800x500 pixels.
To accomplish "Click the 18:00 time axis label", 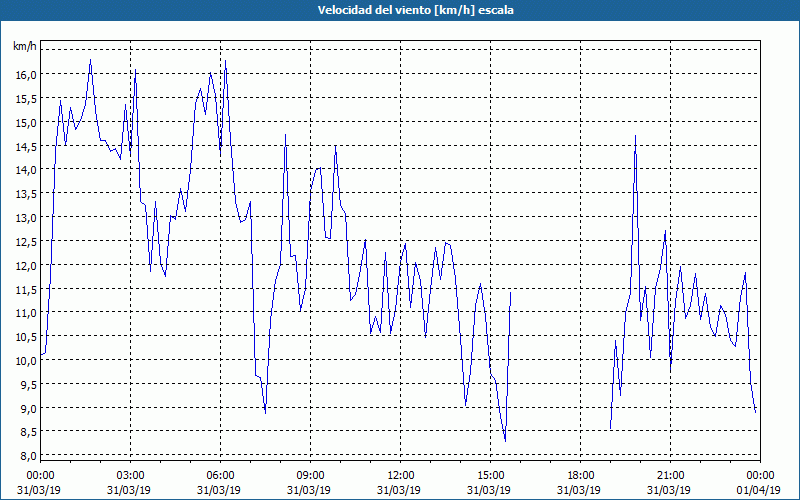I will click(581, 476).
